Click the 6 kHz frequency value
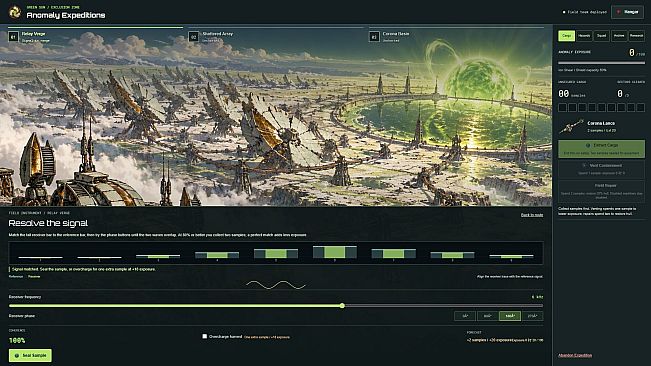 click(537, 297)
